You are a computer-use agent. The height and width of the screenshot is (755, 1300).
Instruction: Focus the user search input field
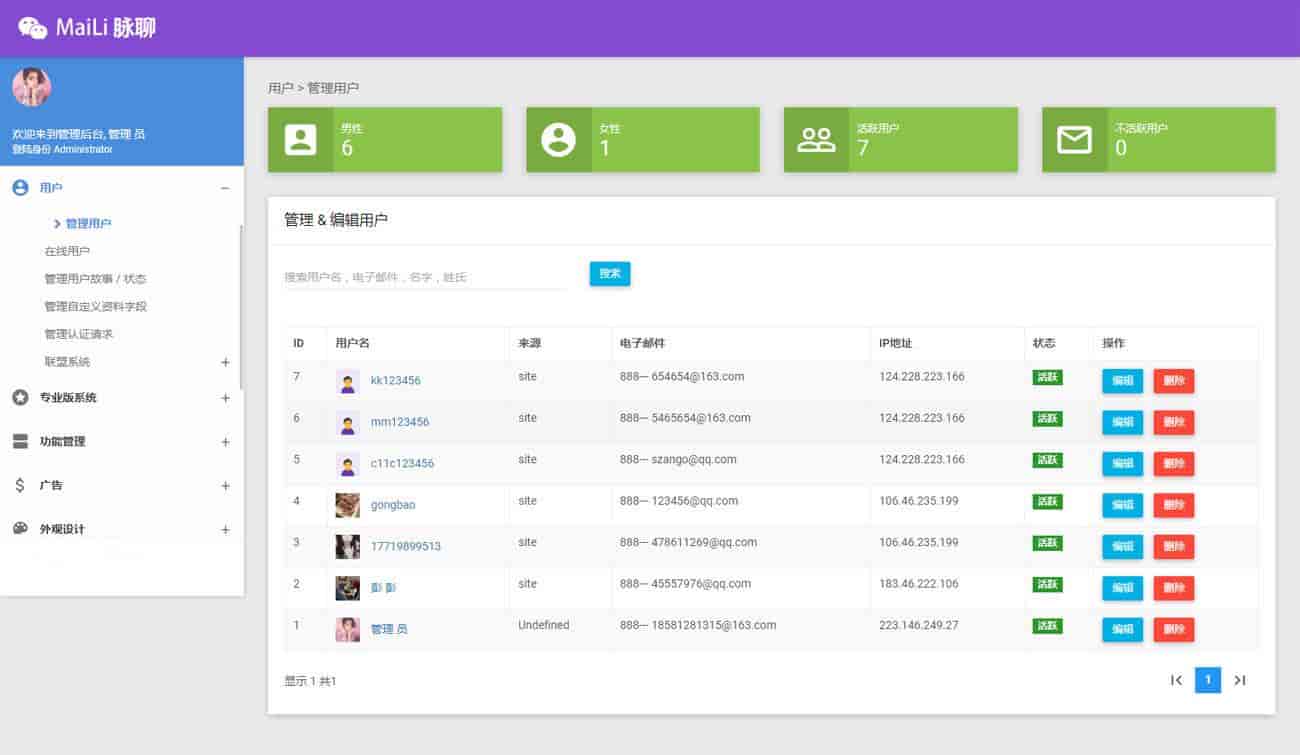(x=425, y=277)
